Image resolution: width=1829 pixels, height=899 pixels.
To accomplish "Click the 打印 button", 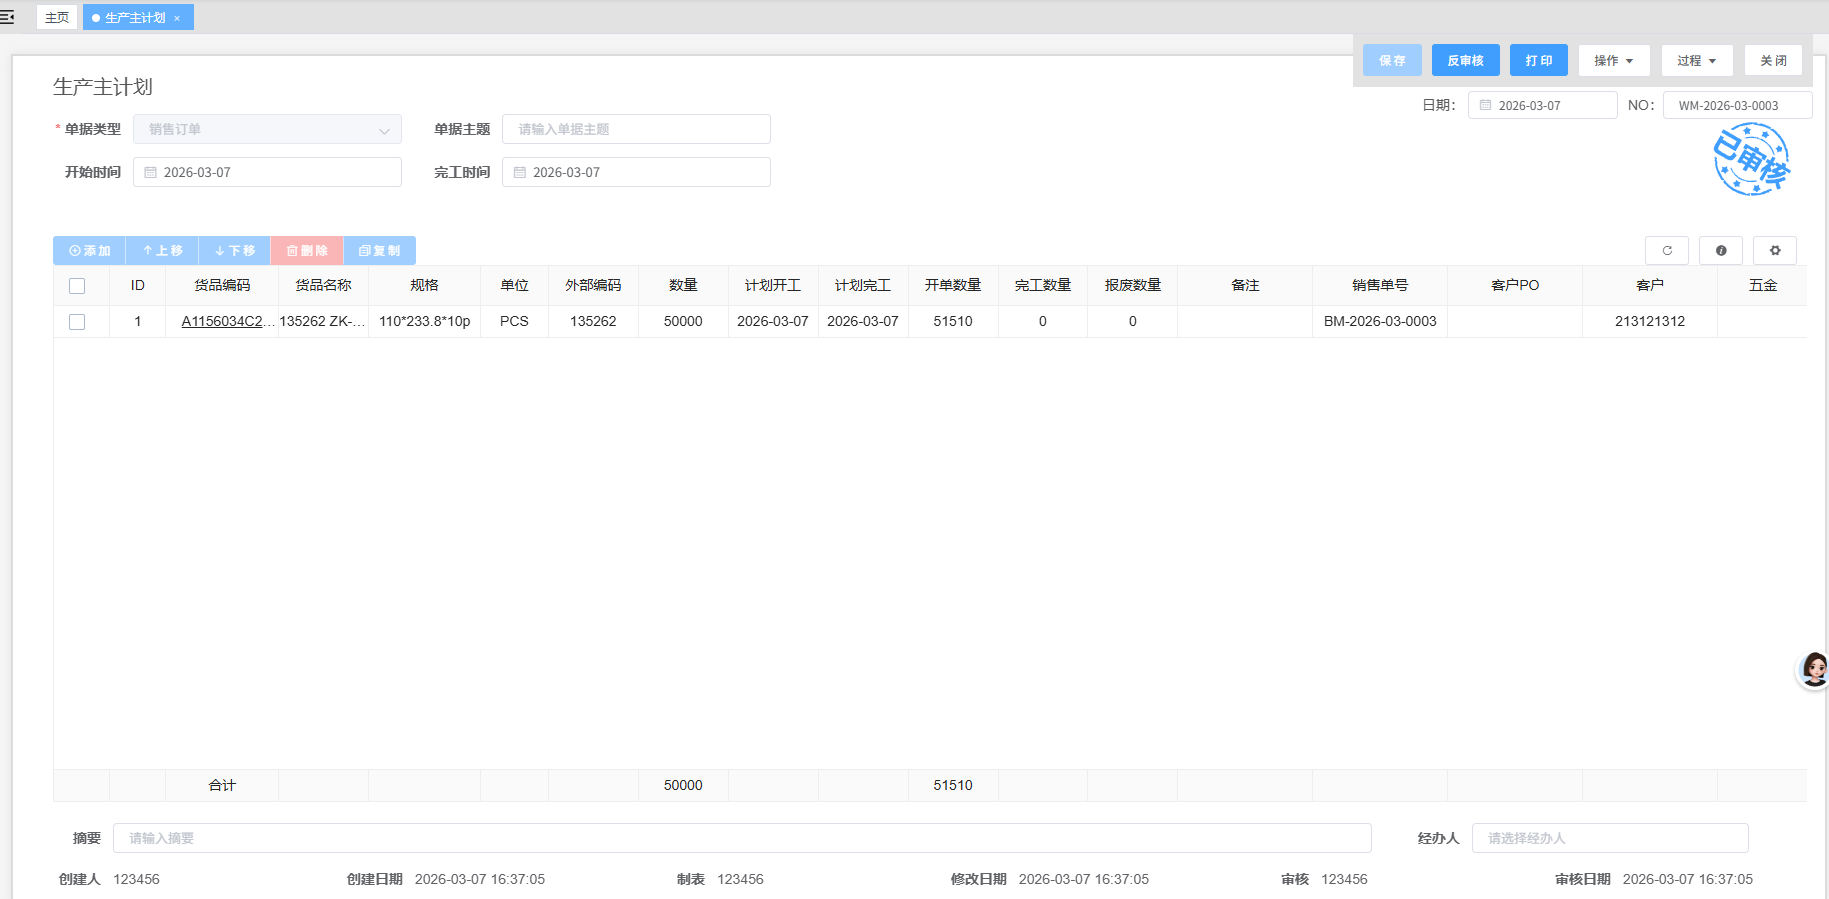I will click(x=1538, y=61).
